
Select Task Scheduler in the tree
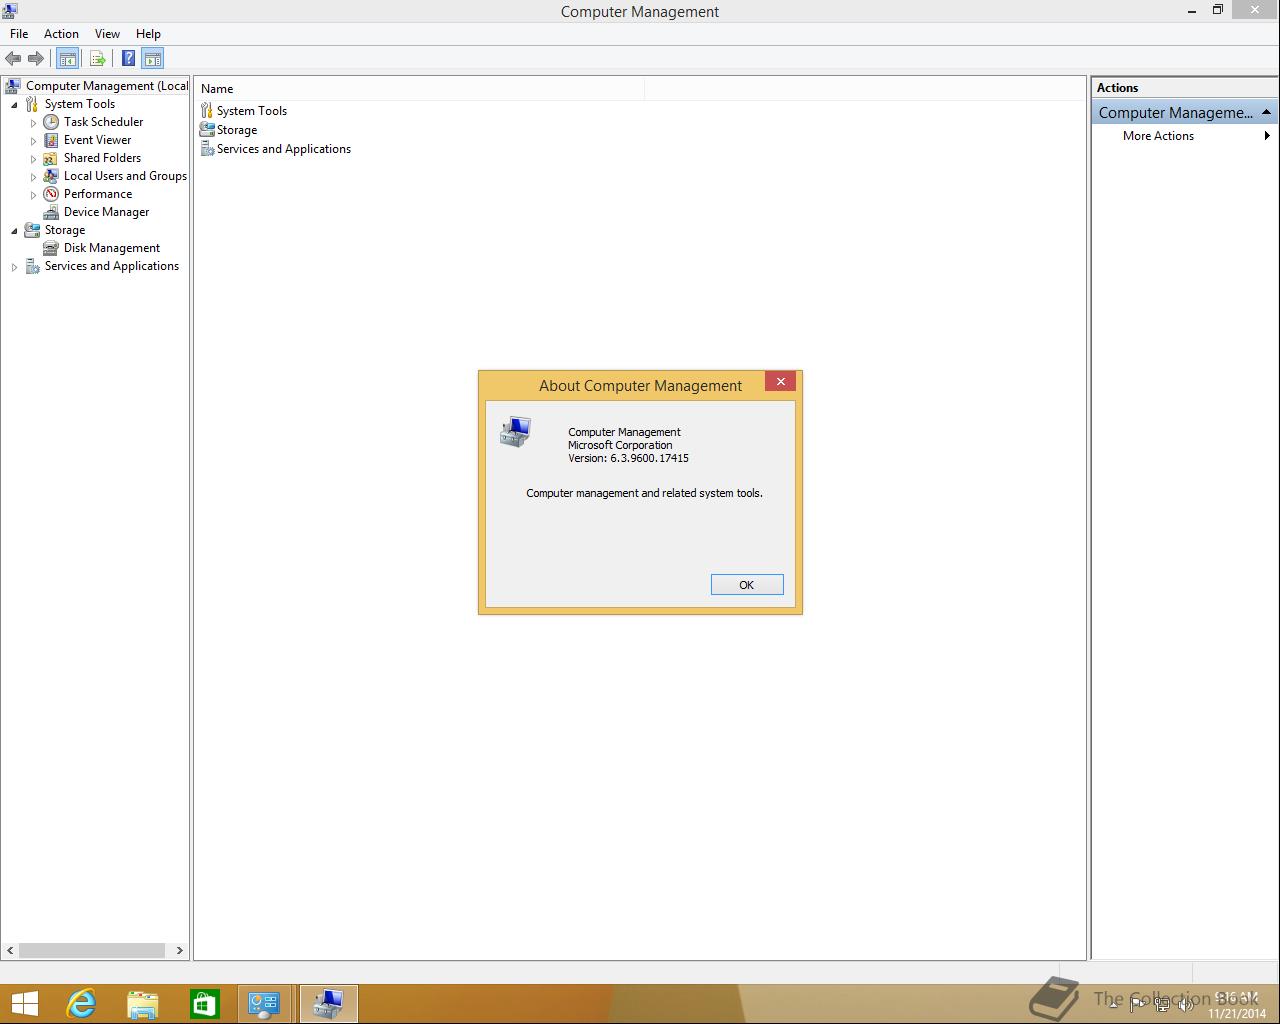point(103,122)
